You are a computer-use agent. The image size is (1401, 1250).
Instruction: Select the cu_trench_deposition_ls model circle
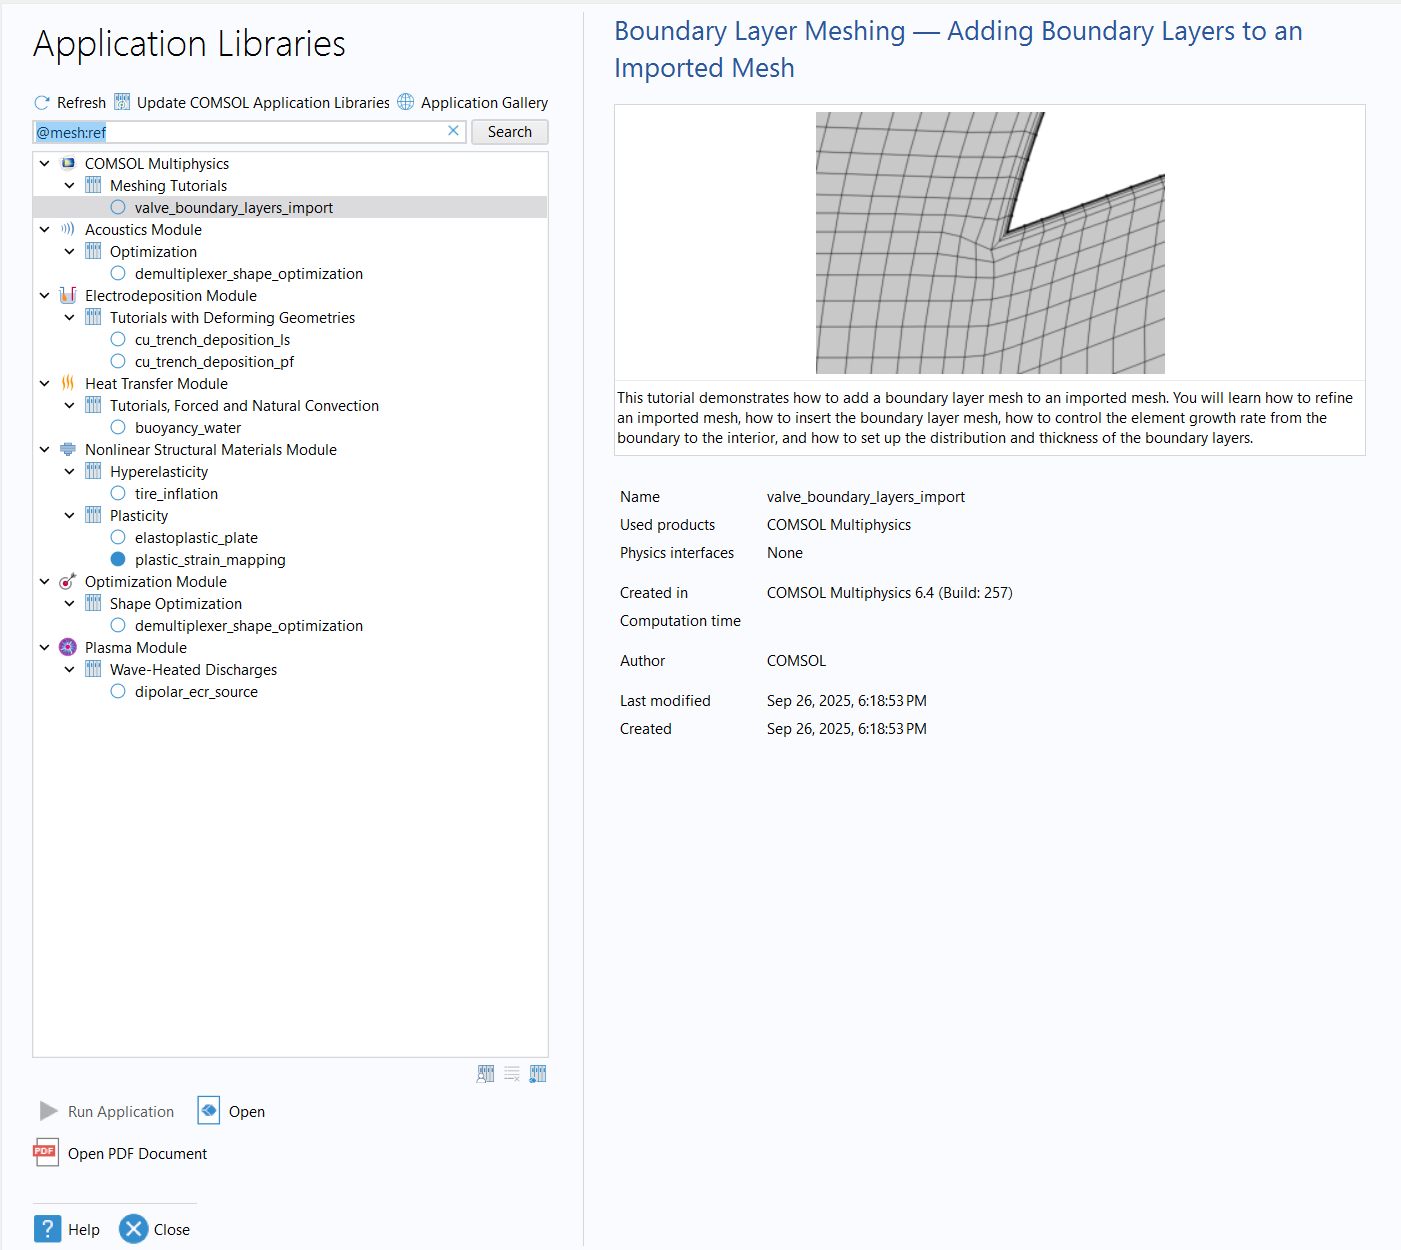(118, 339)
